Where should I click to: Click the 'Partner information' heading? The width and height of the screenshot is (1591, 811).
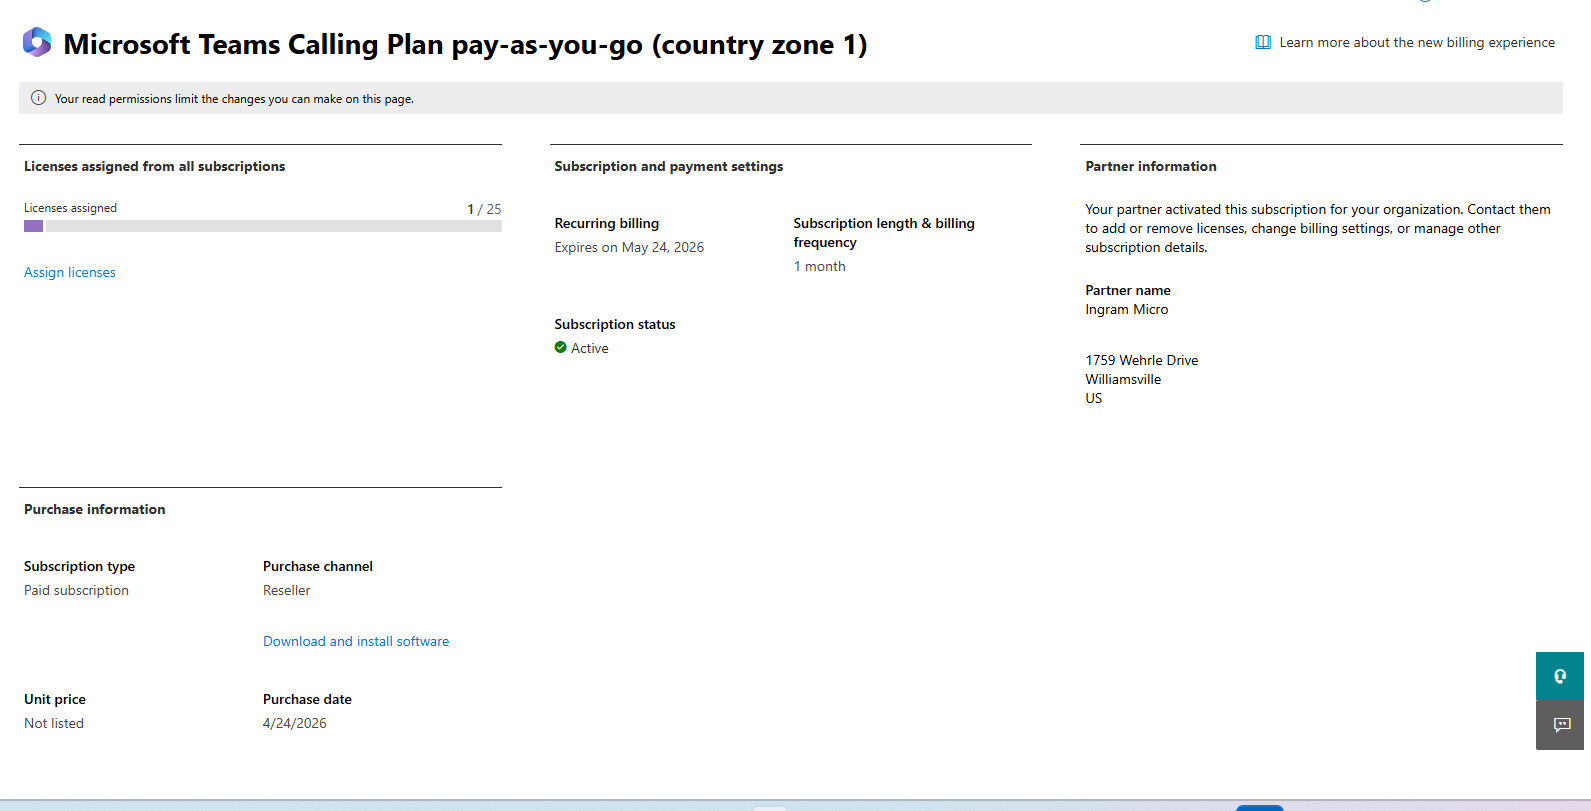click(x=1151, y=166)
